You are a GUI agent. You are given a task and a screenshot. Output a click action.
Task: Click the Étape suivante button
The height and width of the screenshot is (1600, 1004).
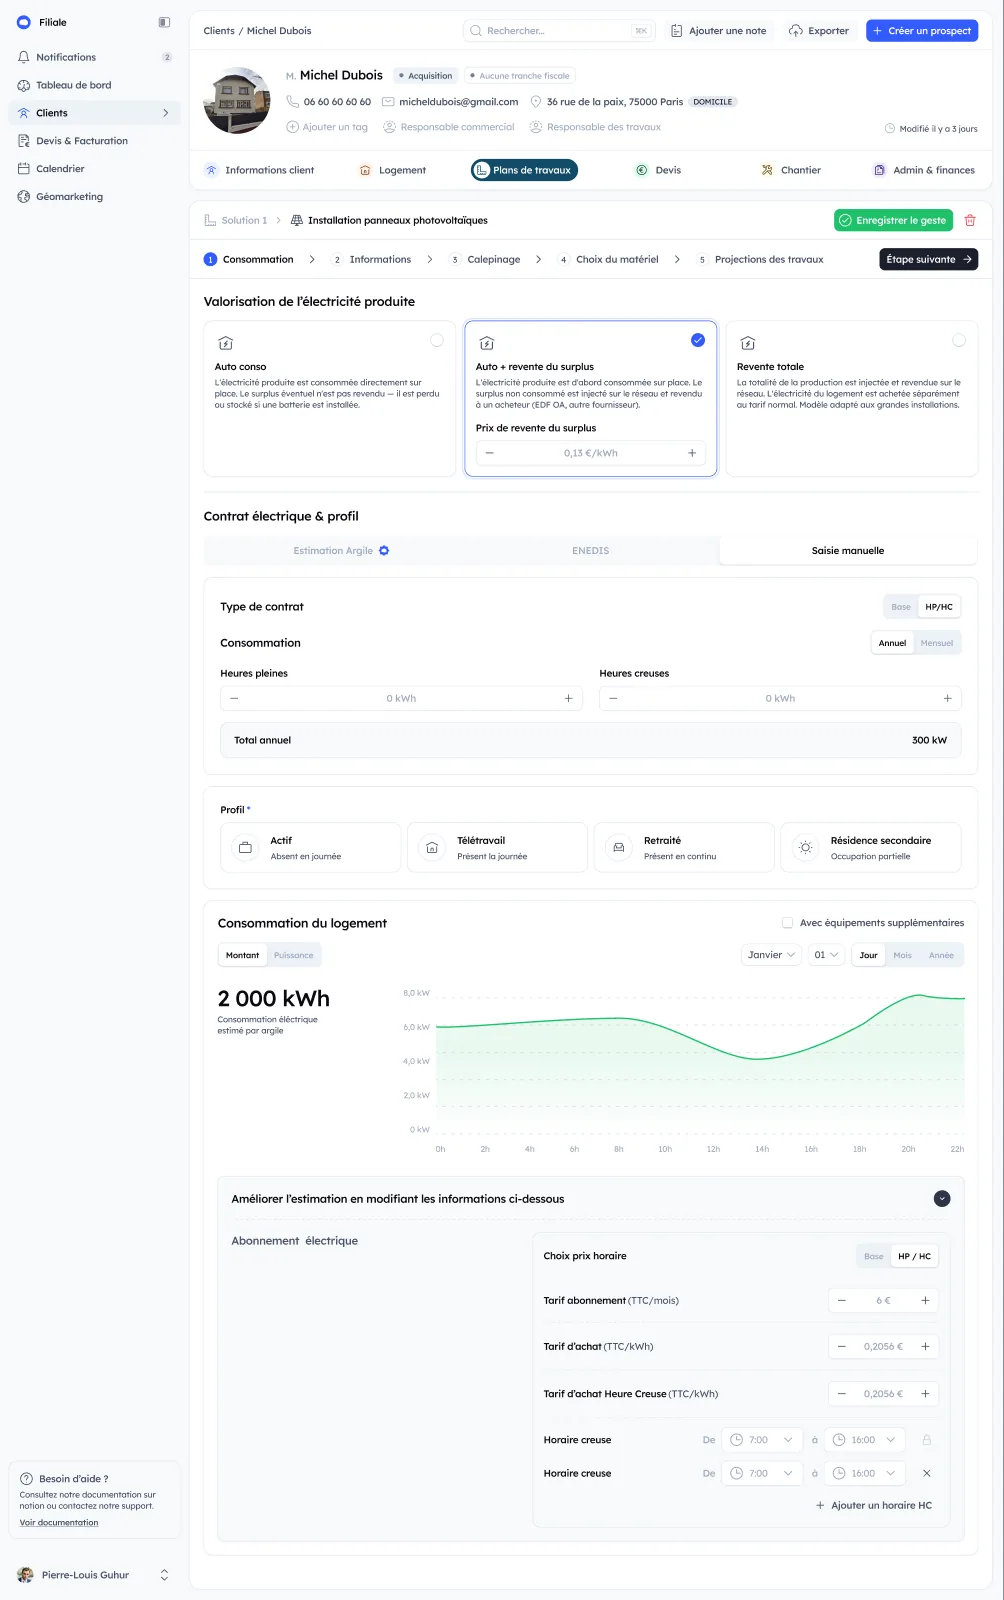929,259
